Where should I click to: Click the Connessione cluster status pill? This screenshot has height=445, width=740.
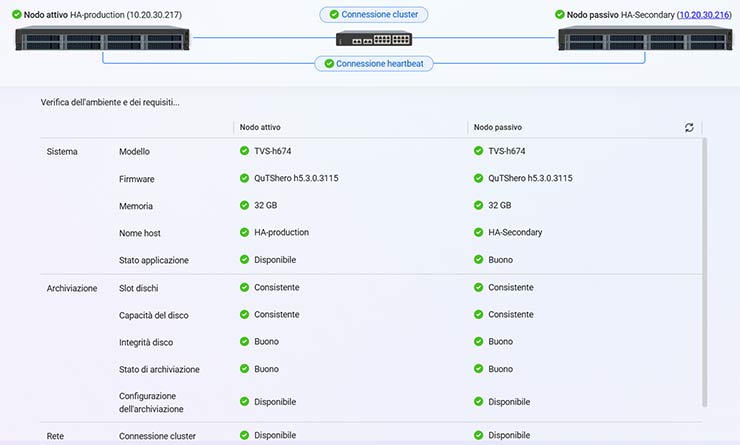click(x=374, y=15)
